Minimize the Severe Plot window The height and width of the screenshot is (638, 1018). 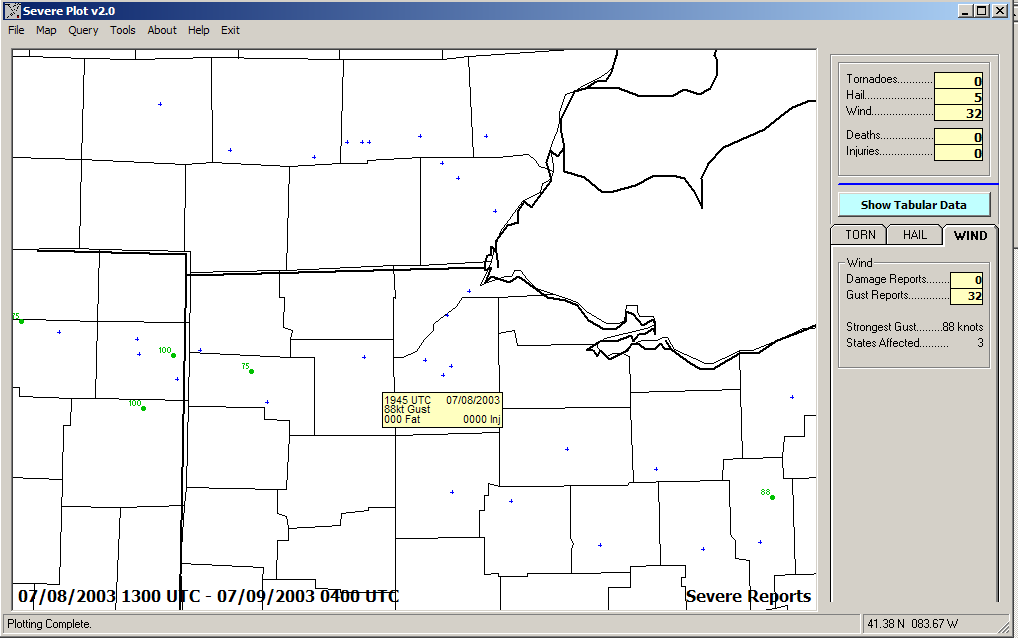[x=965, y=10]
